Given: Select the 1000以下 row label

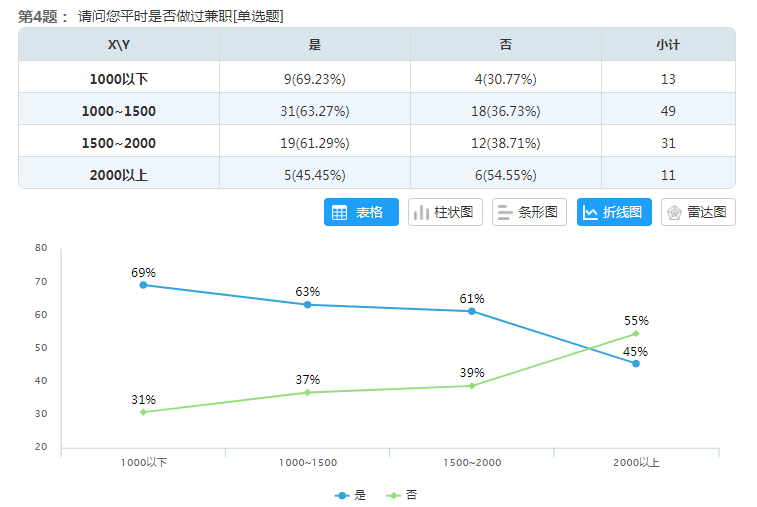Looking at the screenshot, I should 119,79.
